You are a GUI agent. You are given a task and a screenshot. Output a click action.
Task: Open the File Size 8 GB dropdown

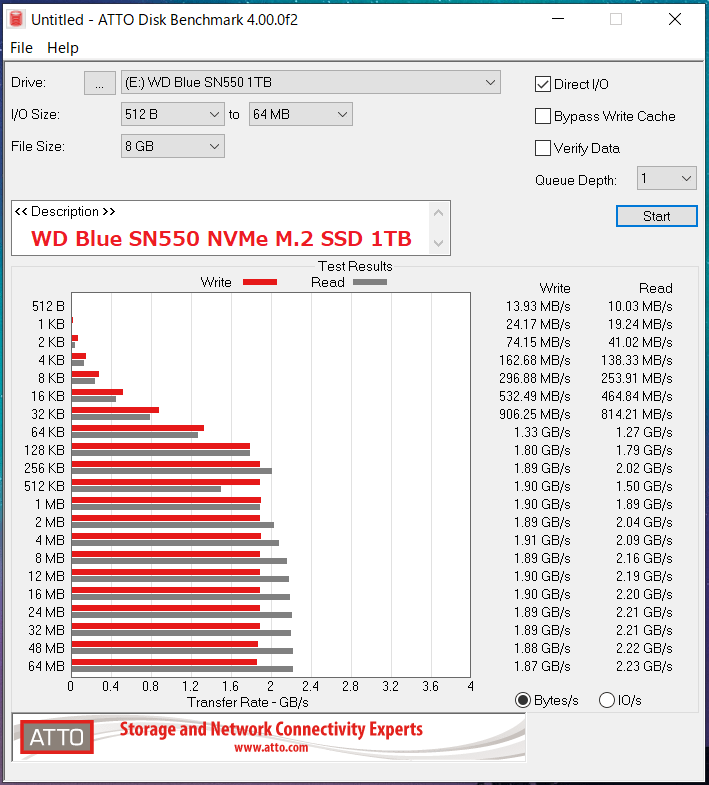coord(172,147)
